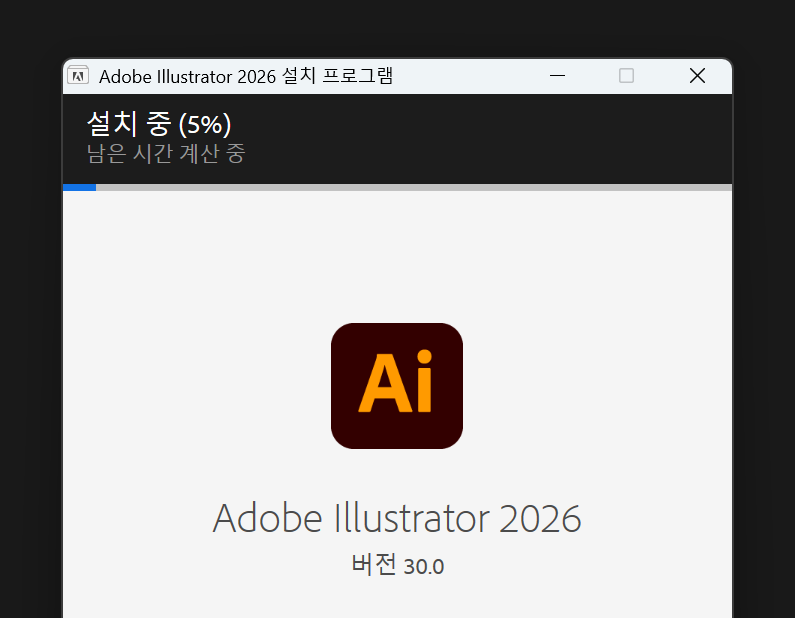Click the "남은 시간 계산 중" text
795x618 pixels.
tap(166, 154)
